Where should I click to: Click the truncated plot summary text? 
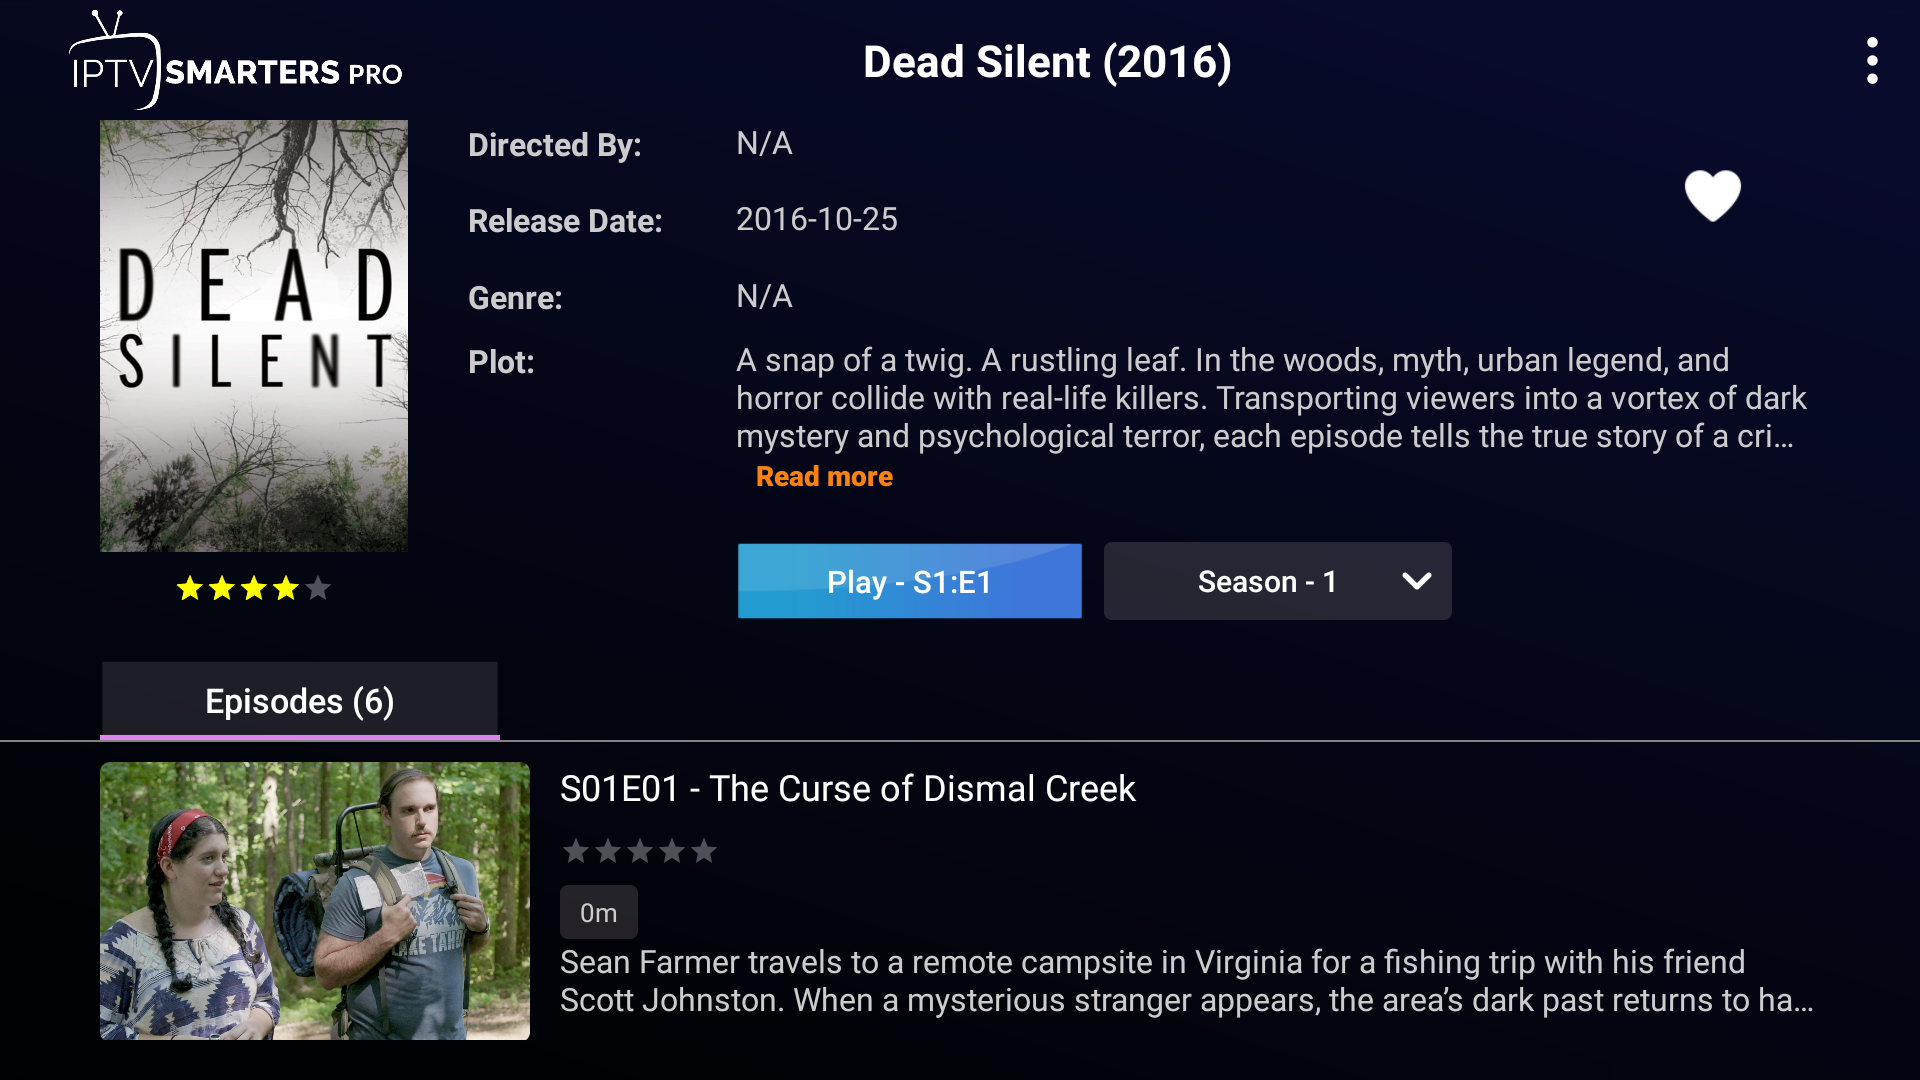[x=1270, y=398]
